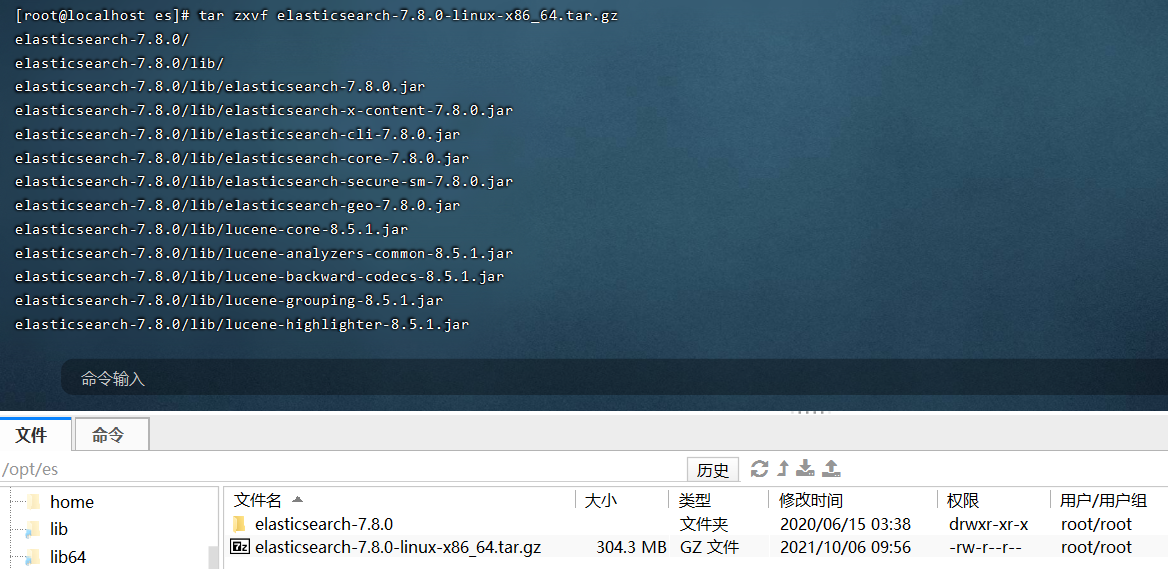Image resolution: width=1168 pixels, height=569 pixels.
Task: Click terminal line lucene-analyzers-common-8.5.1.jar
Action: click(264, 252)
